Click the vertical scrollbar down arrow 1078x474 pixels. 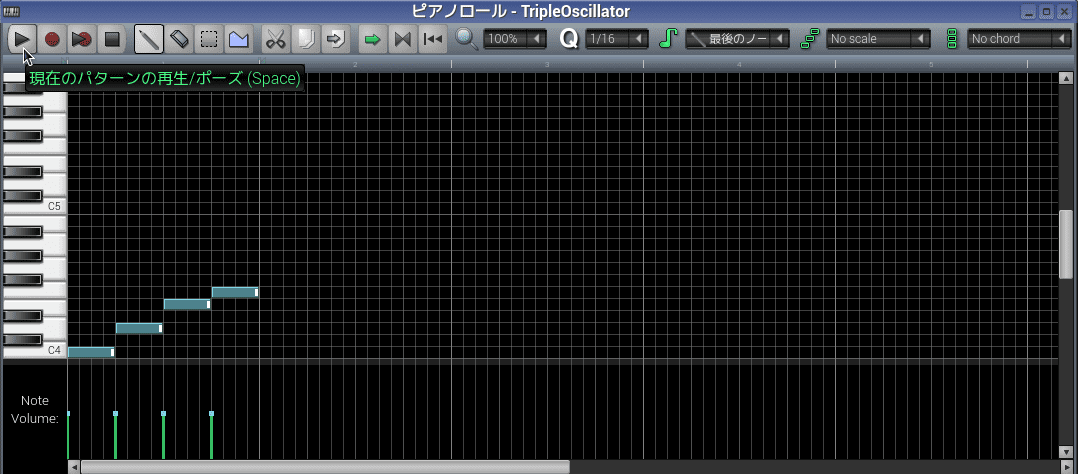1066,452
